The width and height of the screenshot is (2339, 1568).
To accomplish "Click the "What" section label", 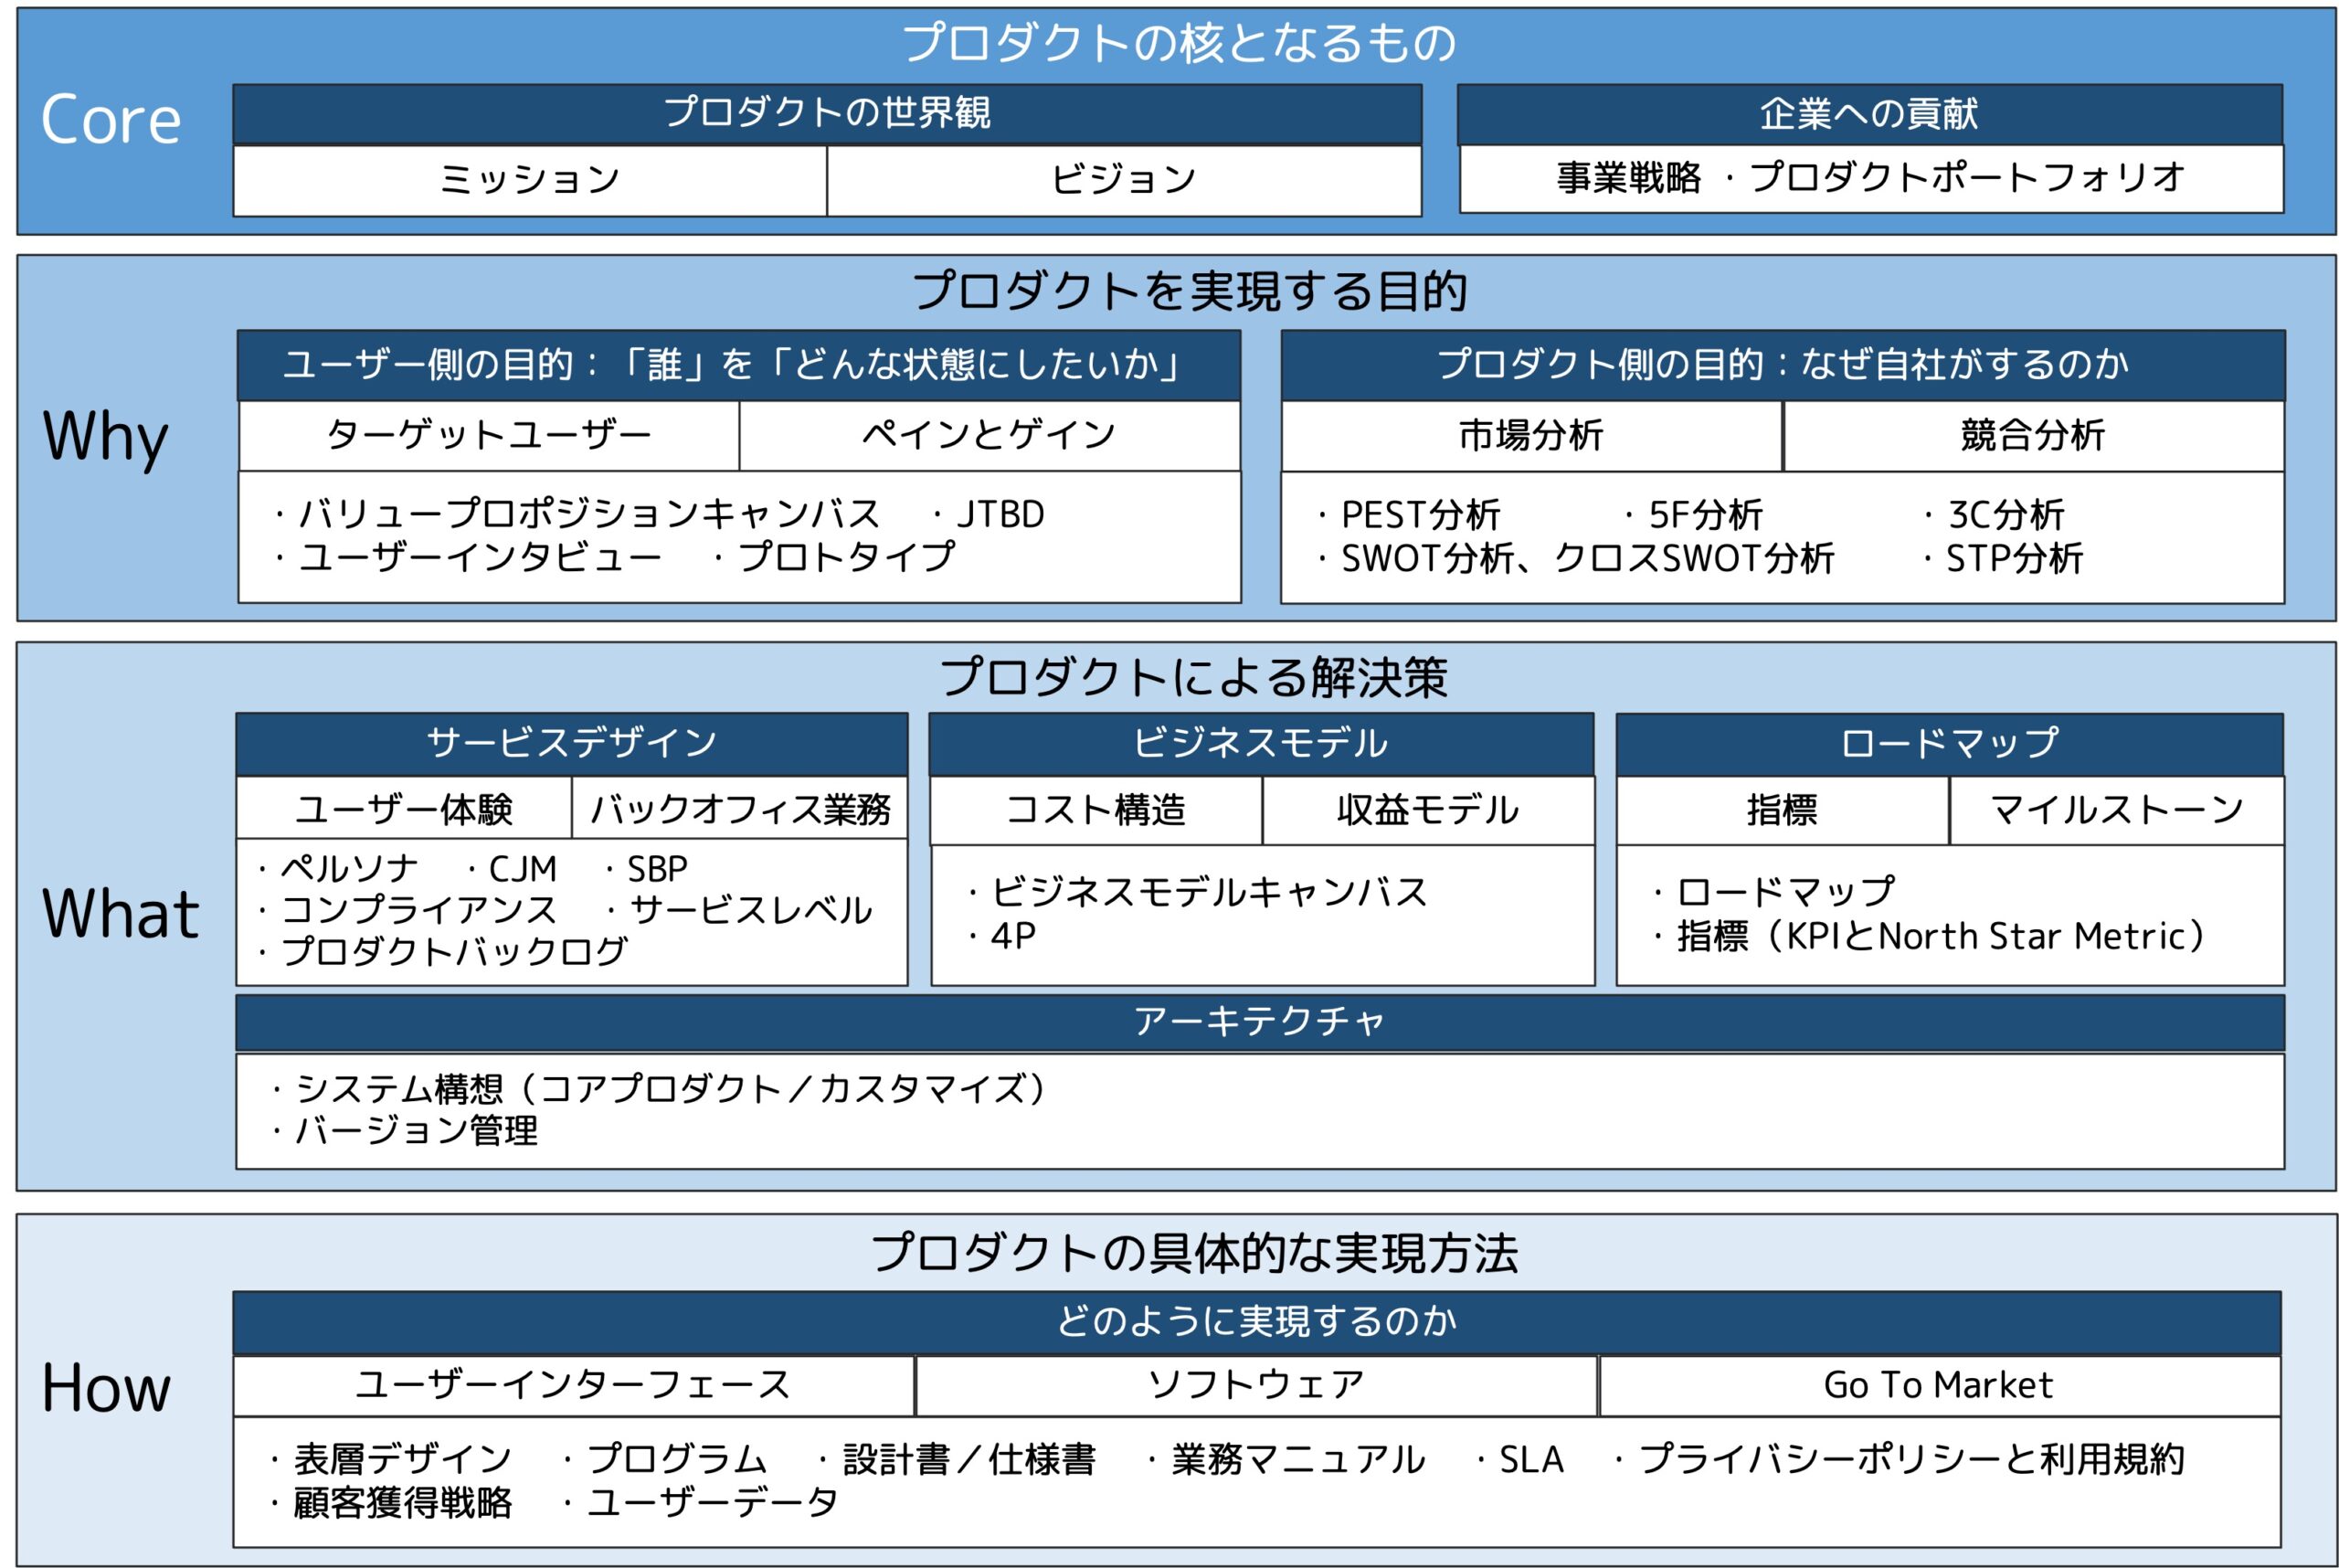I will (x=121, y=914).
